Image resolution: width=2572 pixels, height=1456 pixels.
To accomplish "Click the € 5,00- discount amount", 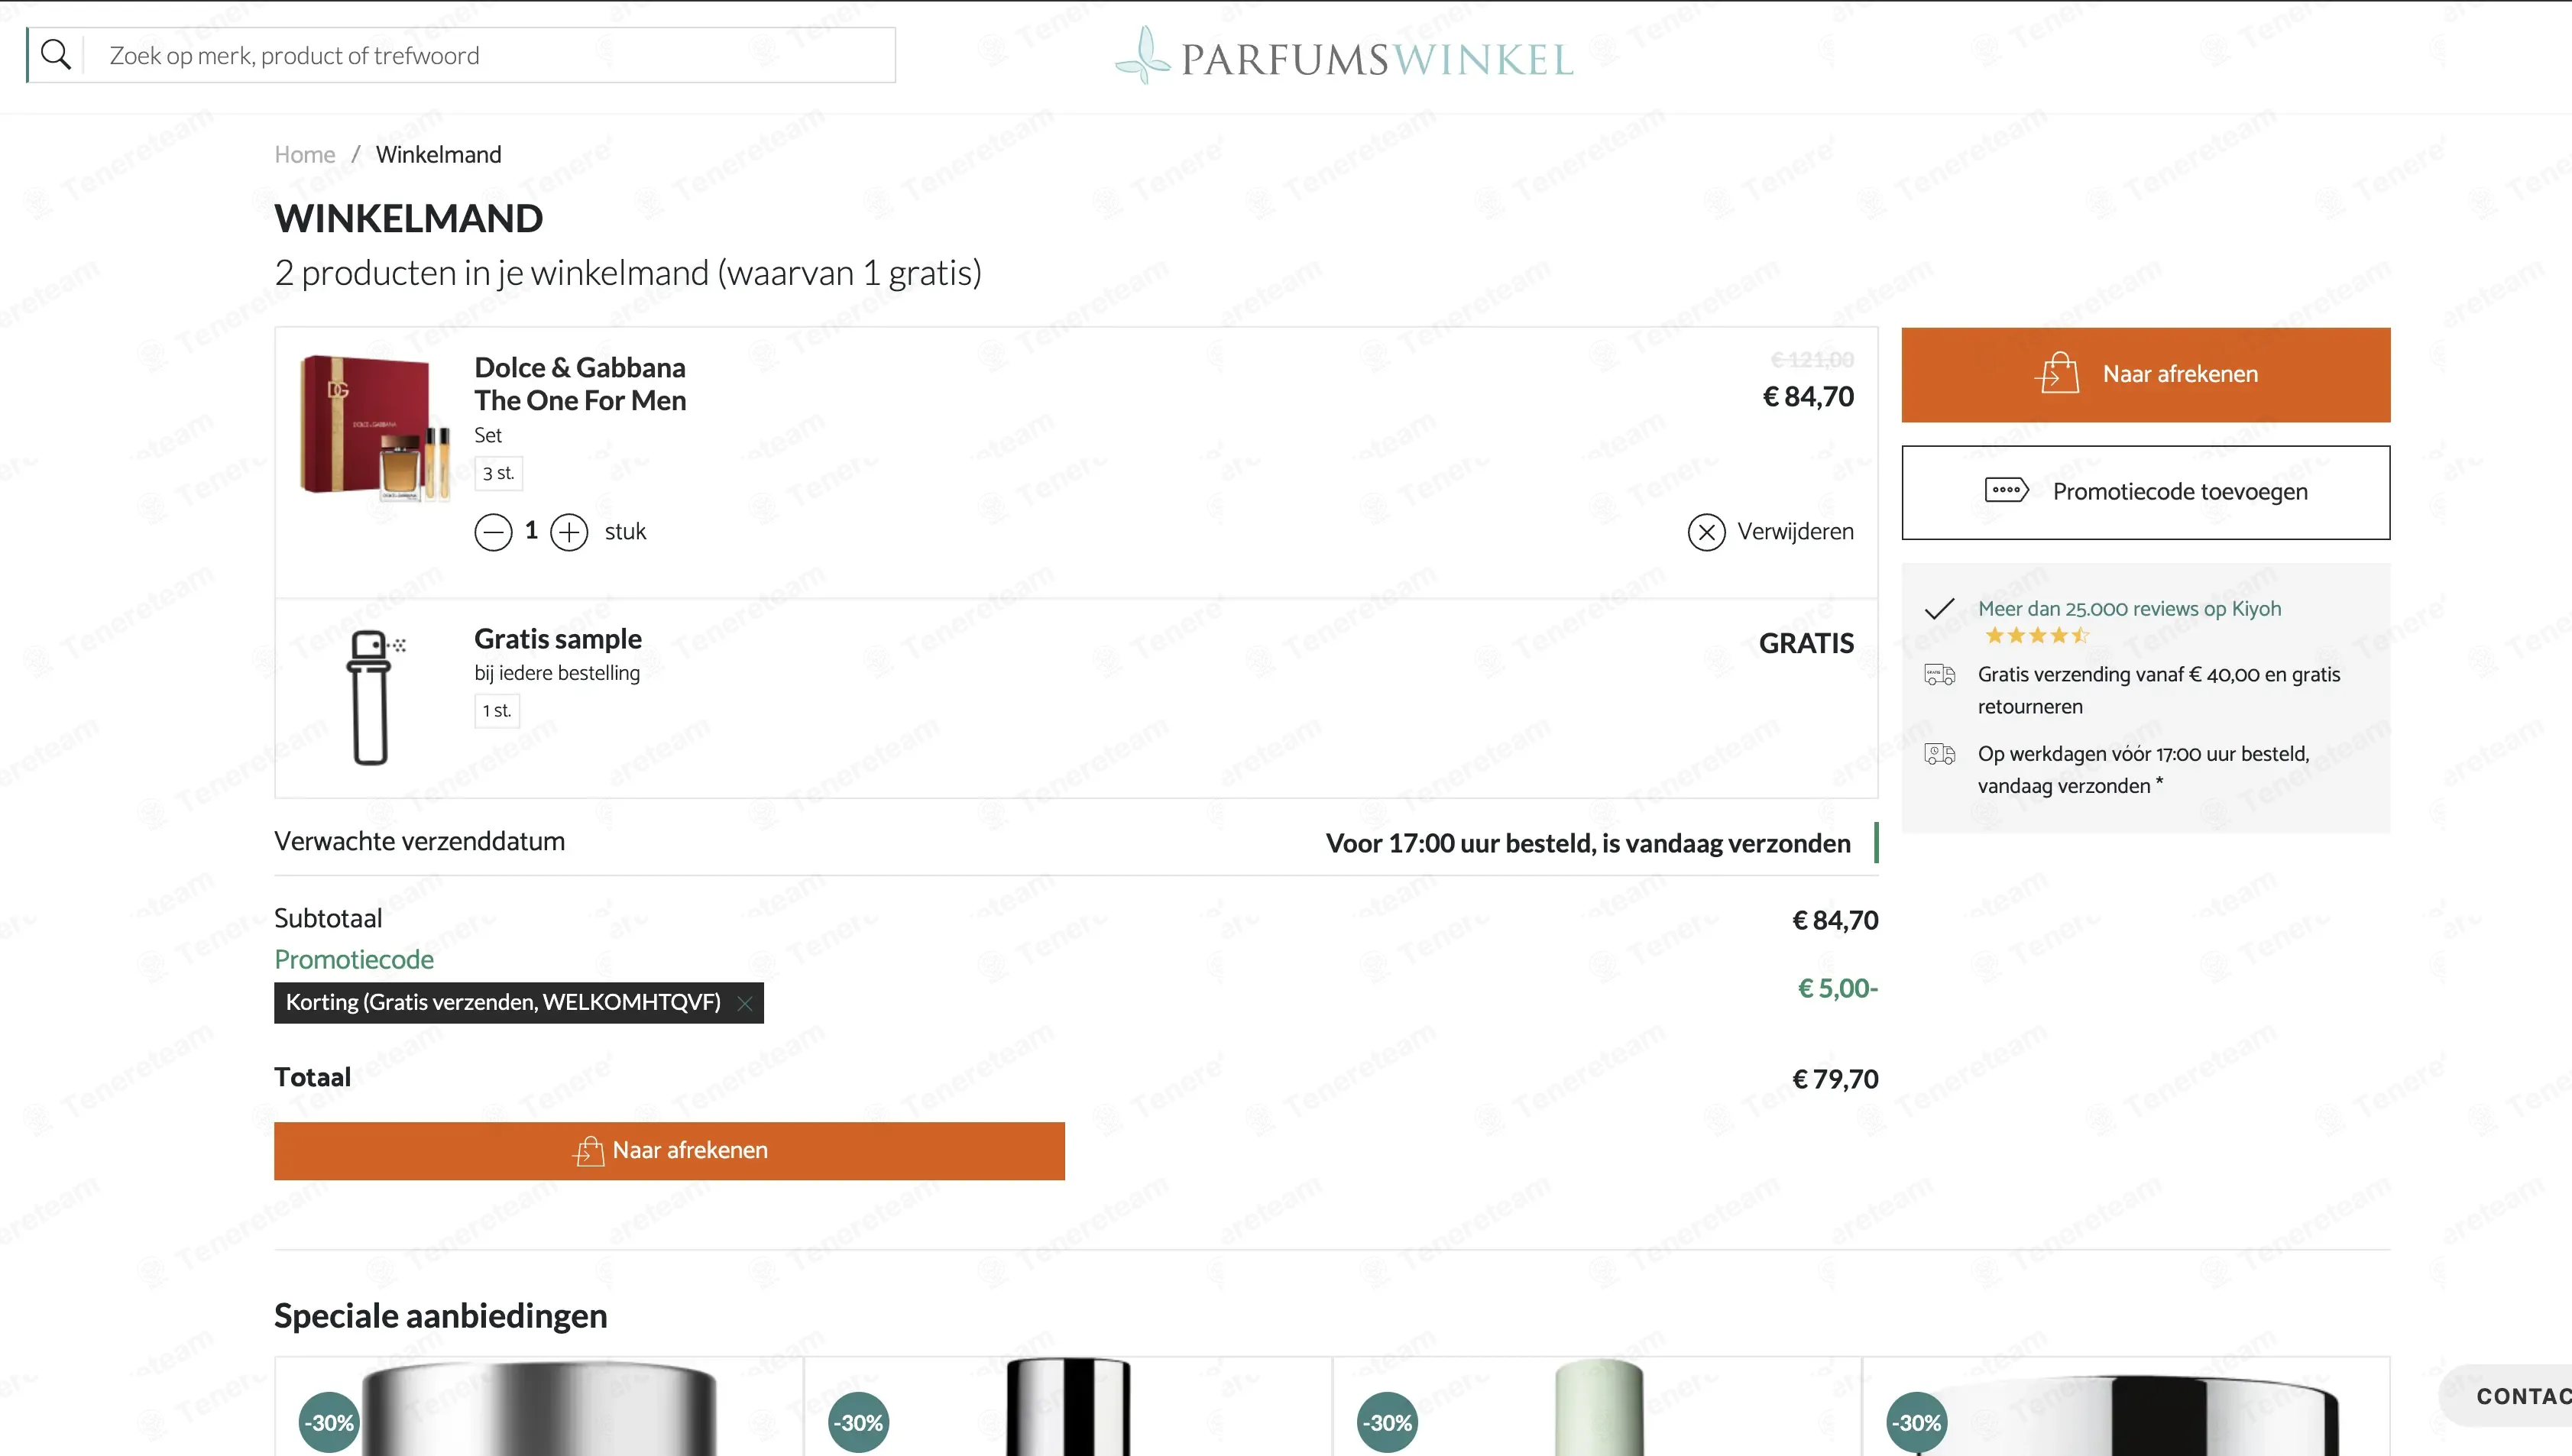I will click(x=1838, y=988).
